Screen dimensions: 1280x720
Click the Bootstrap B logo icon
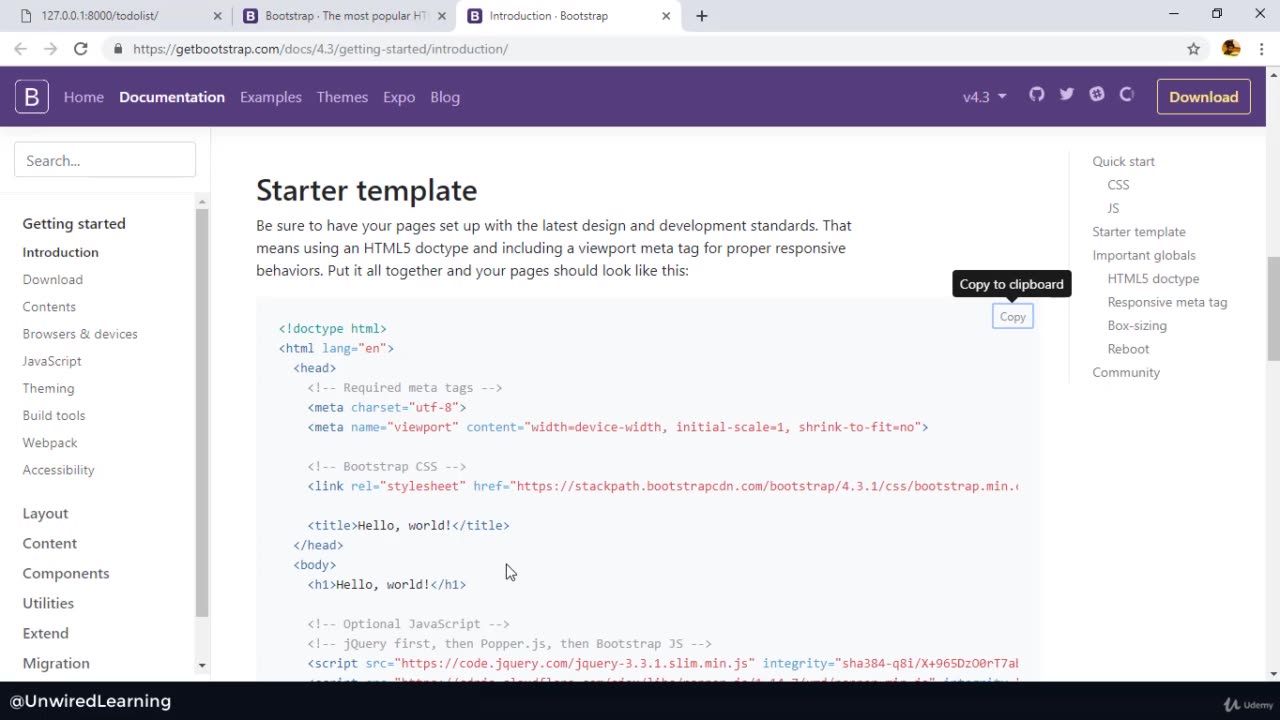31,97
